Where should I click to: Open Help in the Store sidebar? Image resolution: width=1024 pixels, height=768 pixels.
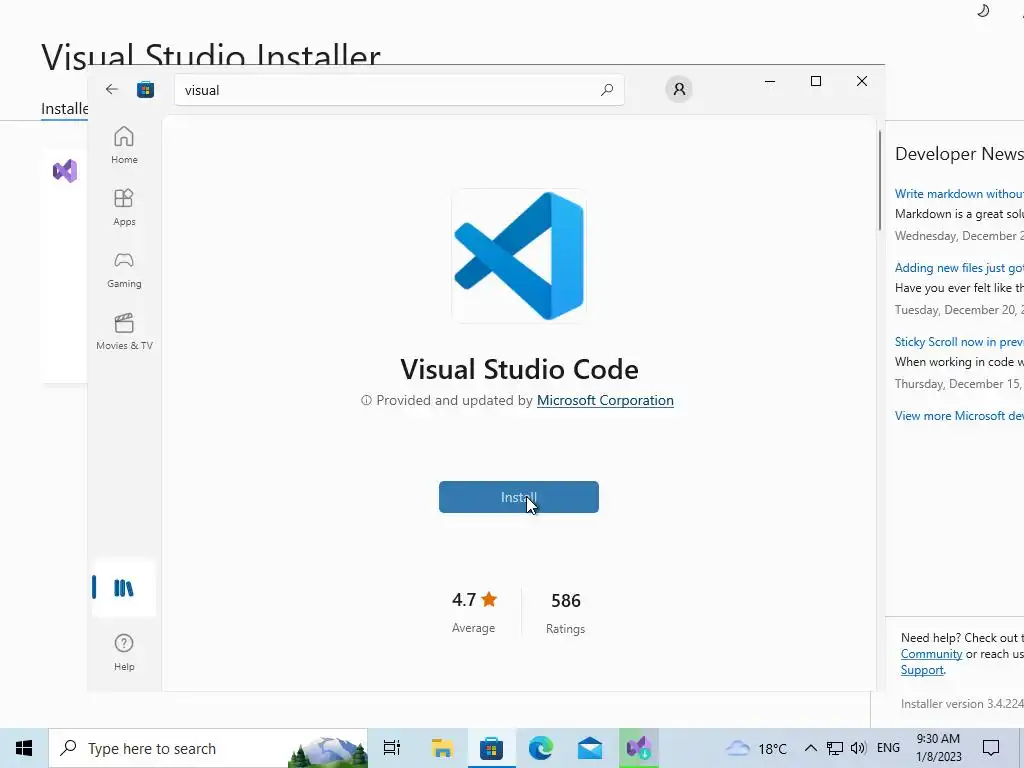pos(124,652)
